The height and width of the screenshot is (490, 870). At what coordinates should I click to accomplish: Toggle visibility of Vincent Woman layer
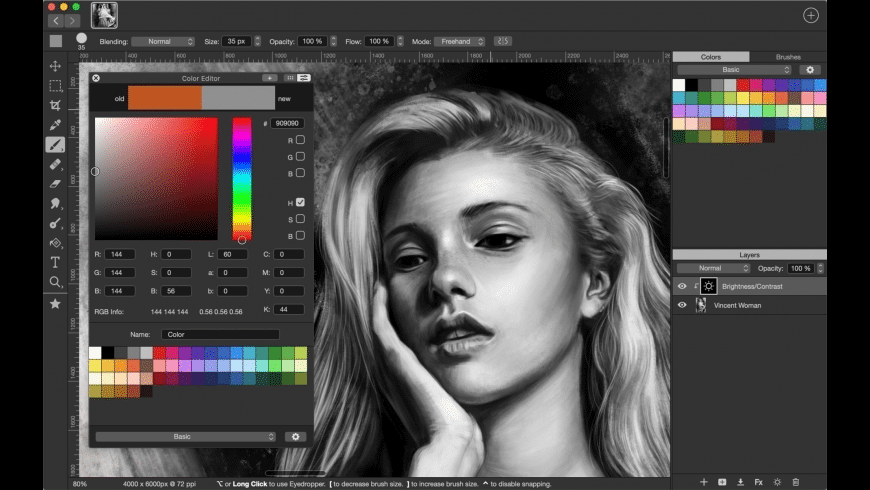(x=682, y=305)
